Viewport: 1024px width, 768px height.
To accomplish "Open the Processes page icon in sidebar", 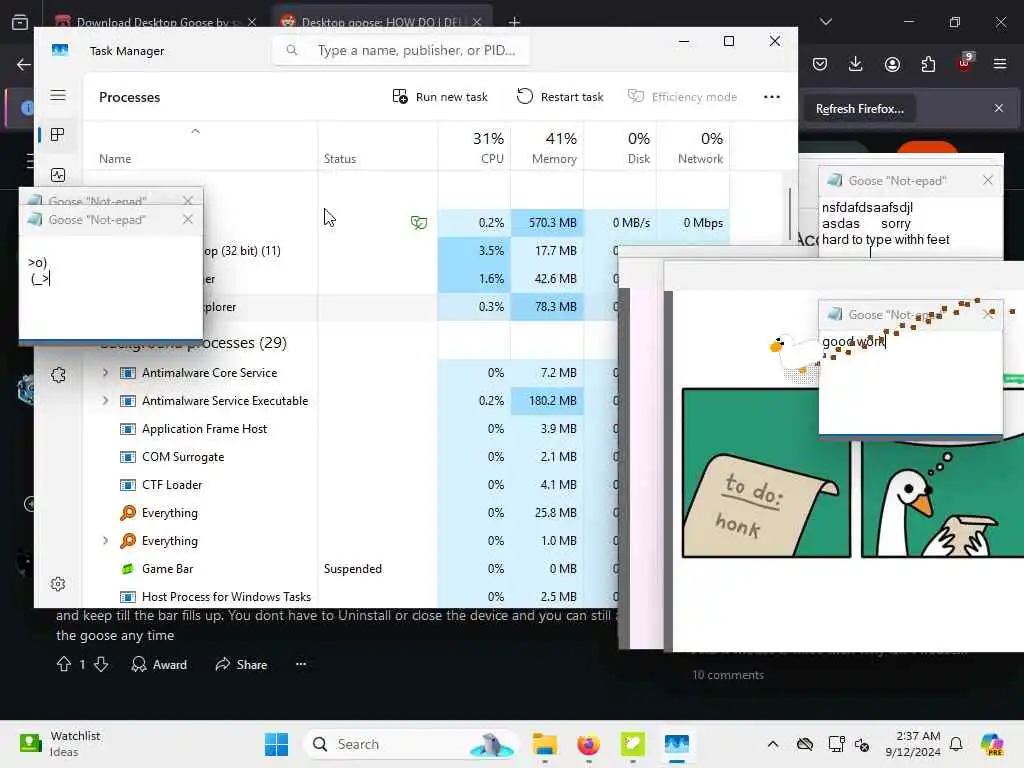I will tap(57, 135).
